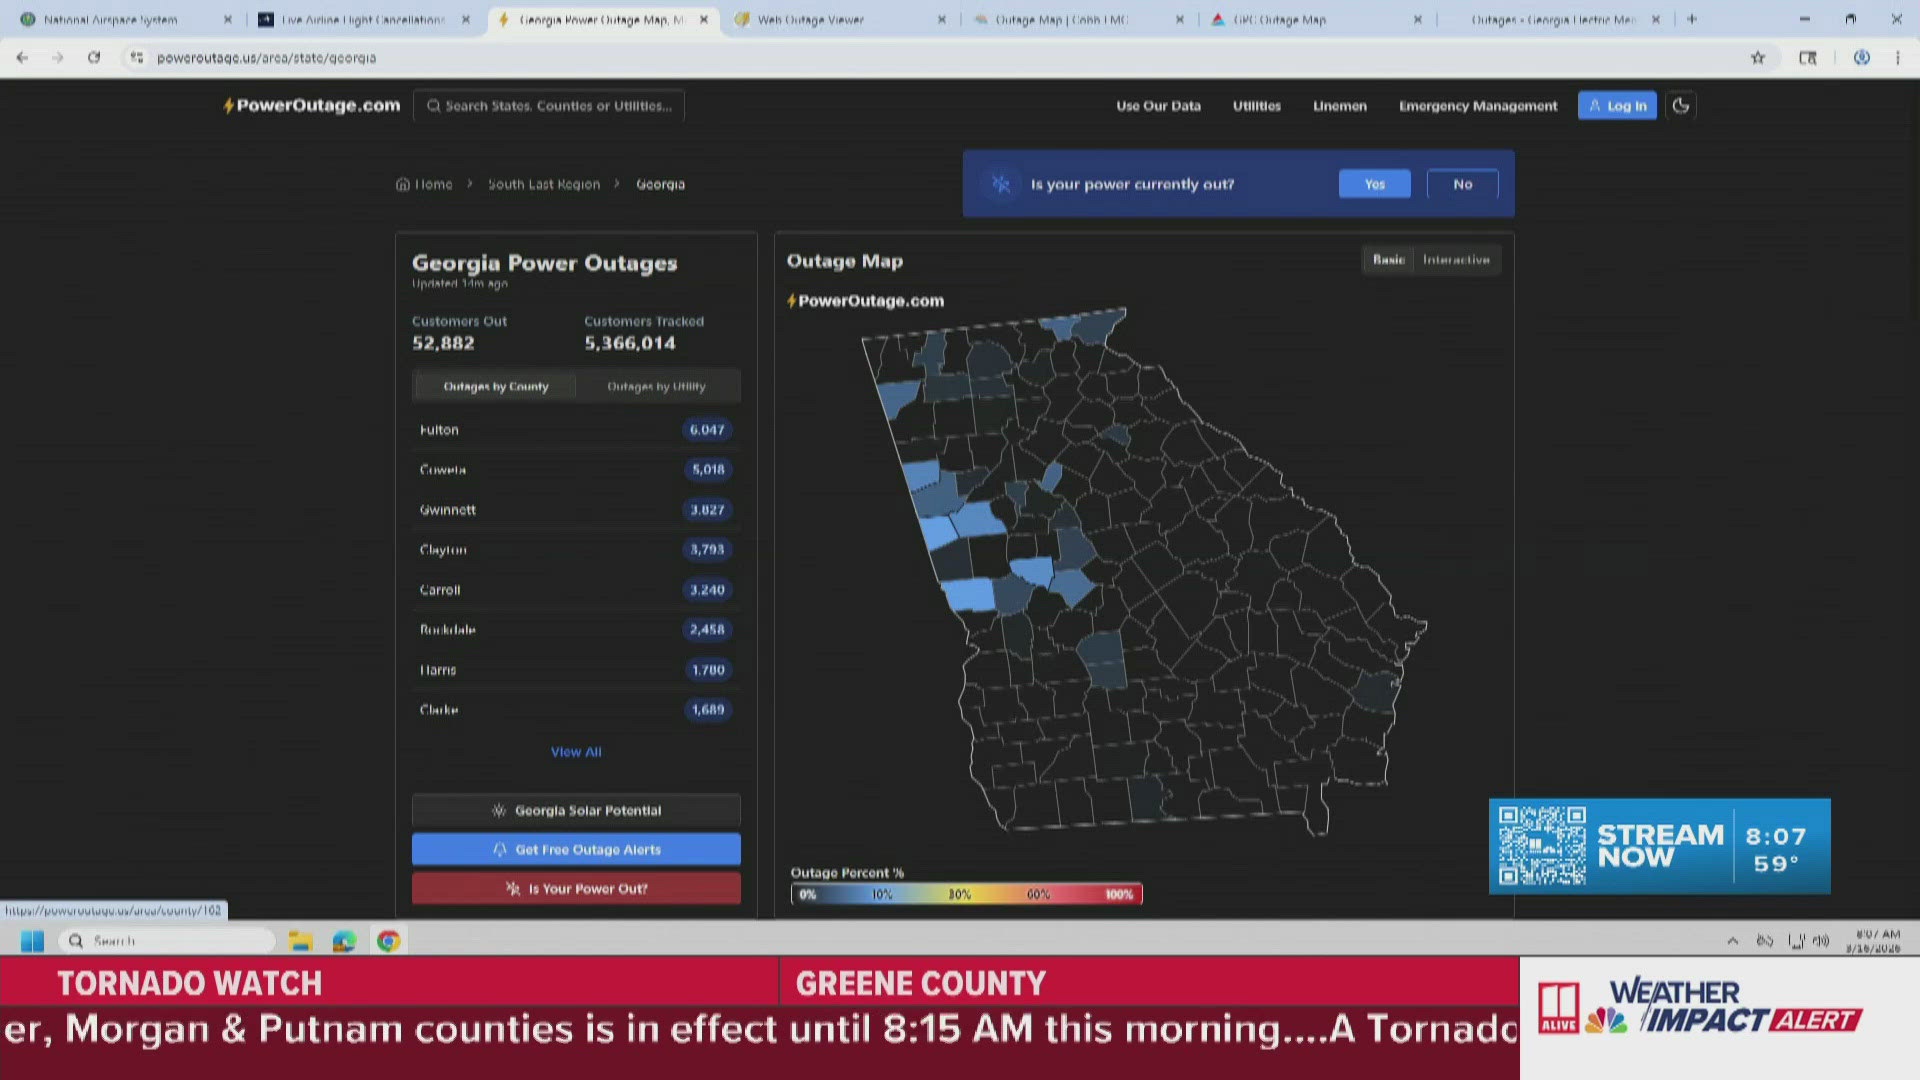This screenshot has width=1920, height=1080.
Task: Click the Georgia outage map
Action: [1144, 570]
